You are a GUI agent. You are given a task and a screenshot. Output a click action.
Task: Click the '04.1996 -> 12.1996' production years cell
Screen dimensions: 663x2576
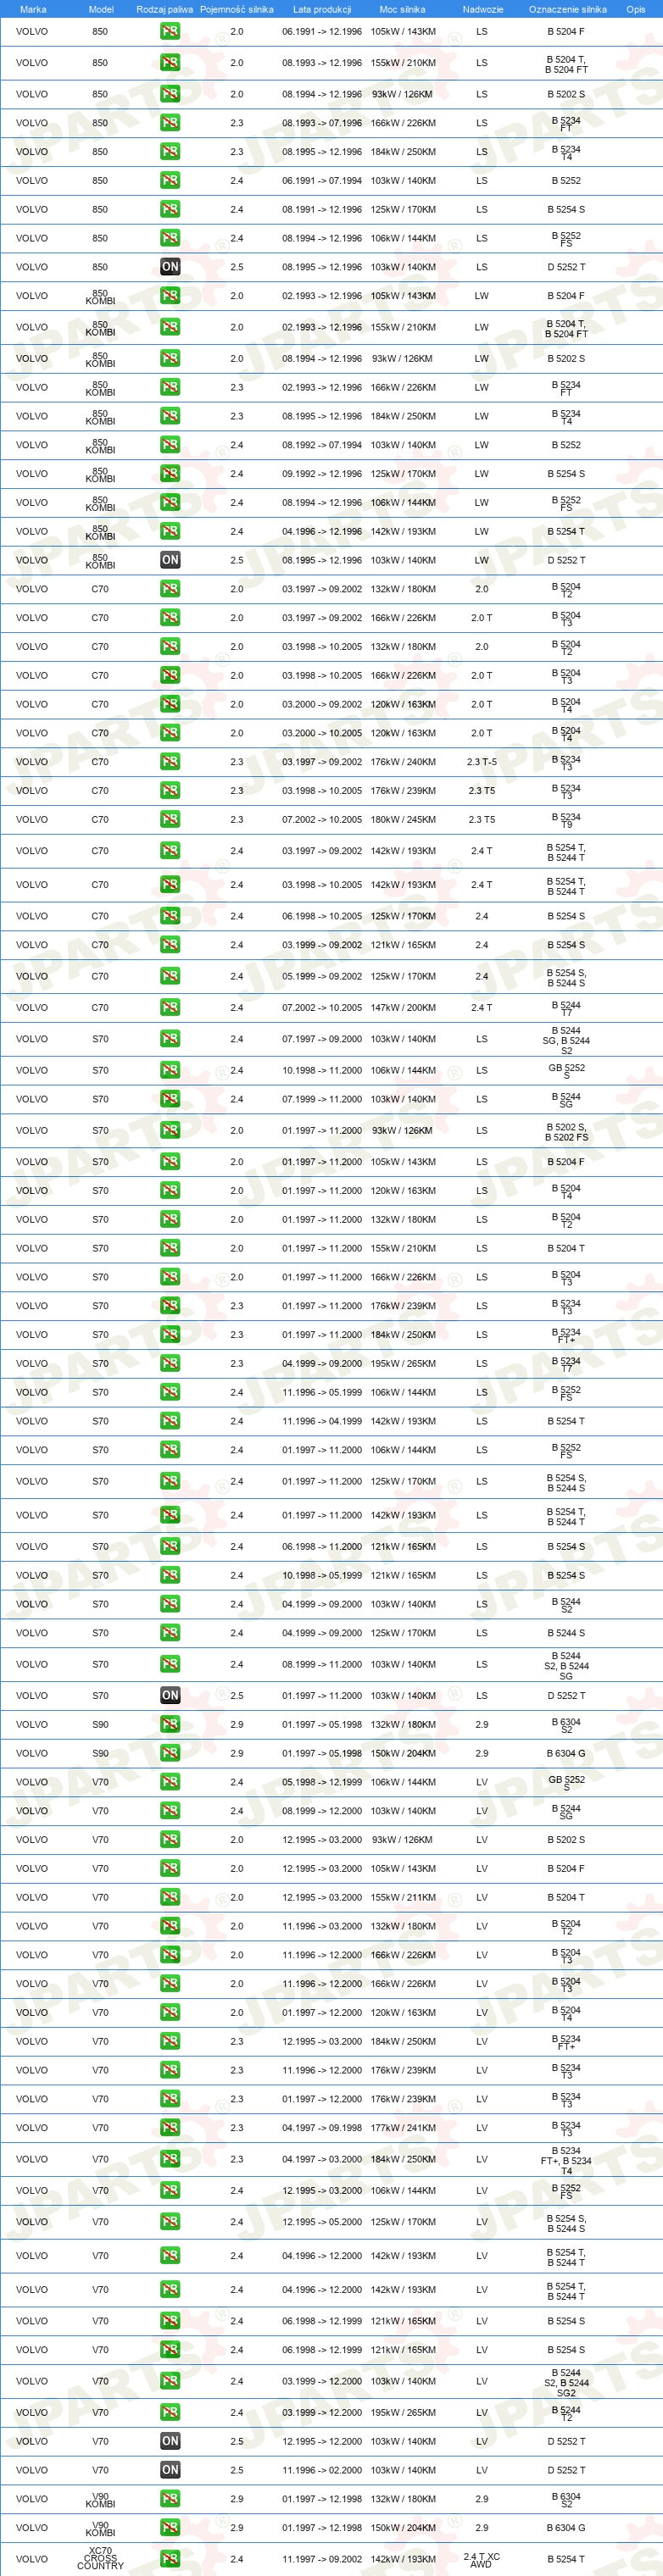click(322, 531)
